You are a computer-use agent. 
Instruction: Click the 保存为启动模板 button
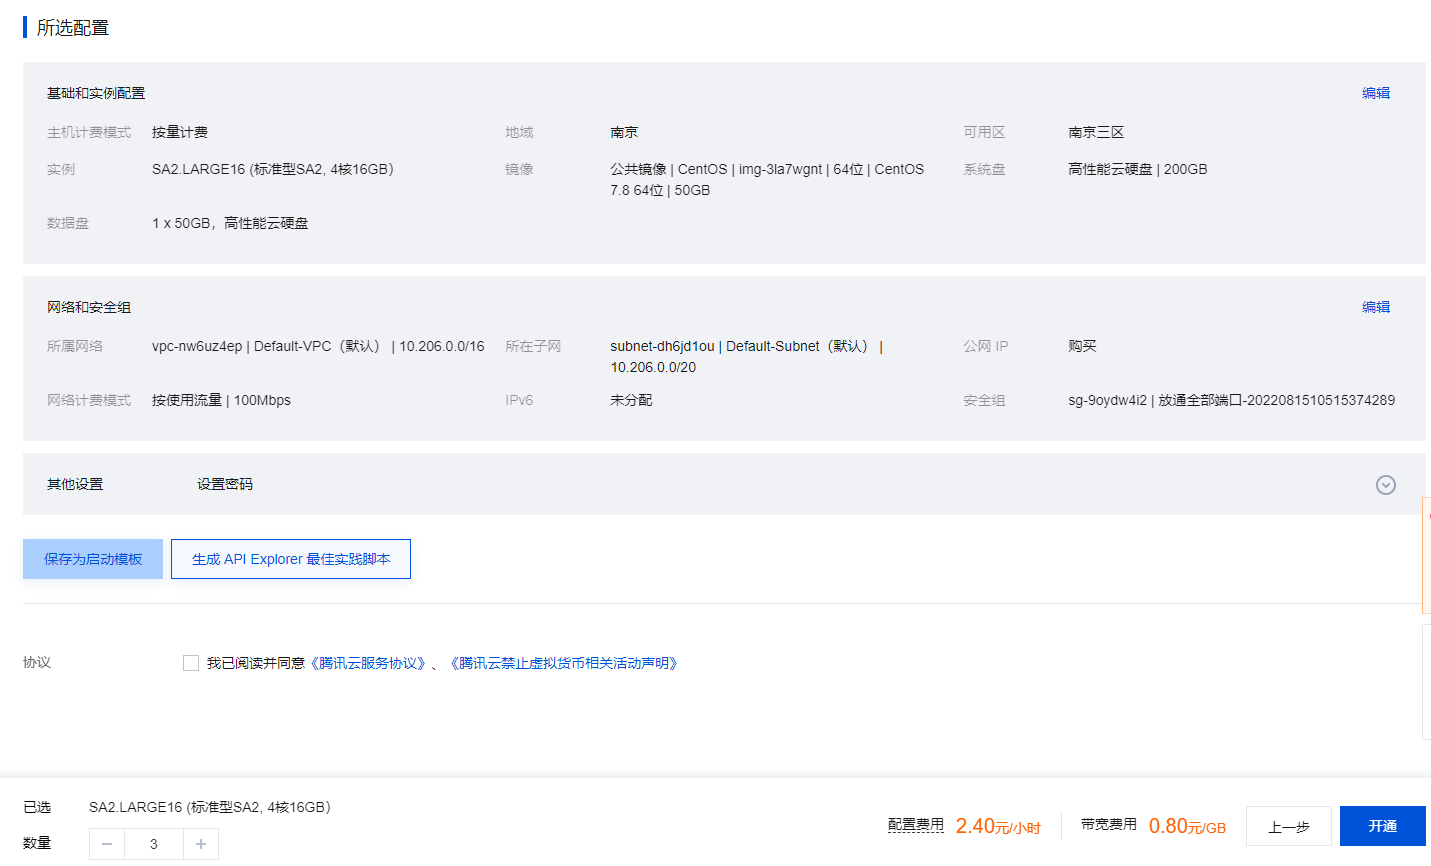coord(92,558)
